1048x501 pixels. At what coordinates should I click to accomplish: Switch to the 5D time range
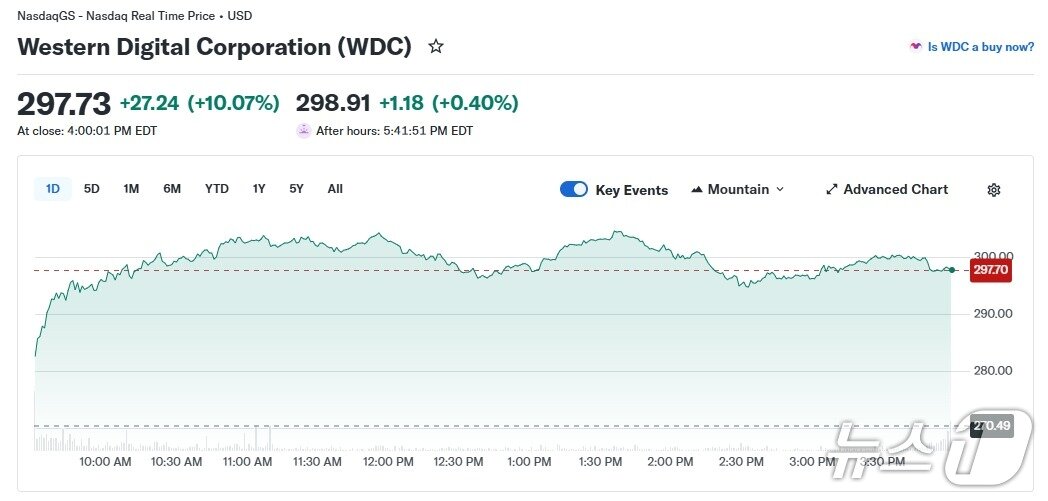(92, 189)
